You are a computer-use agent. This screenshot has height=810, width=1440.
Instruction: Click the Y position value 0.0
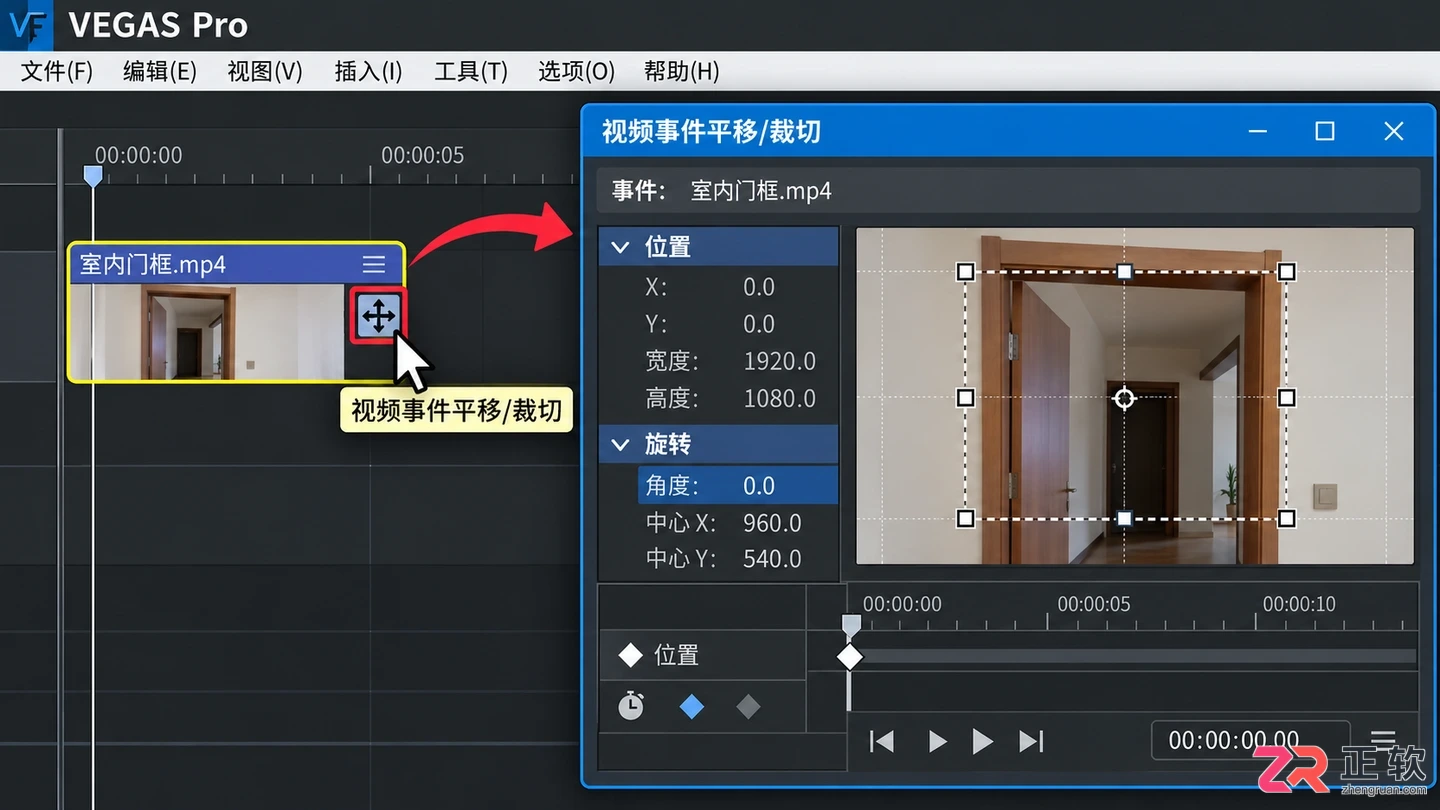(x=759, y=324)
